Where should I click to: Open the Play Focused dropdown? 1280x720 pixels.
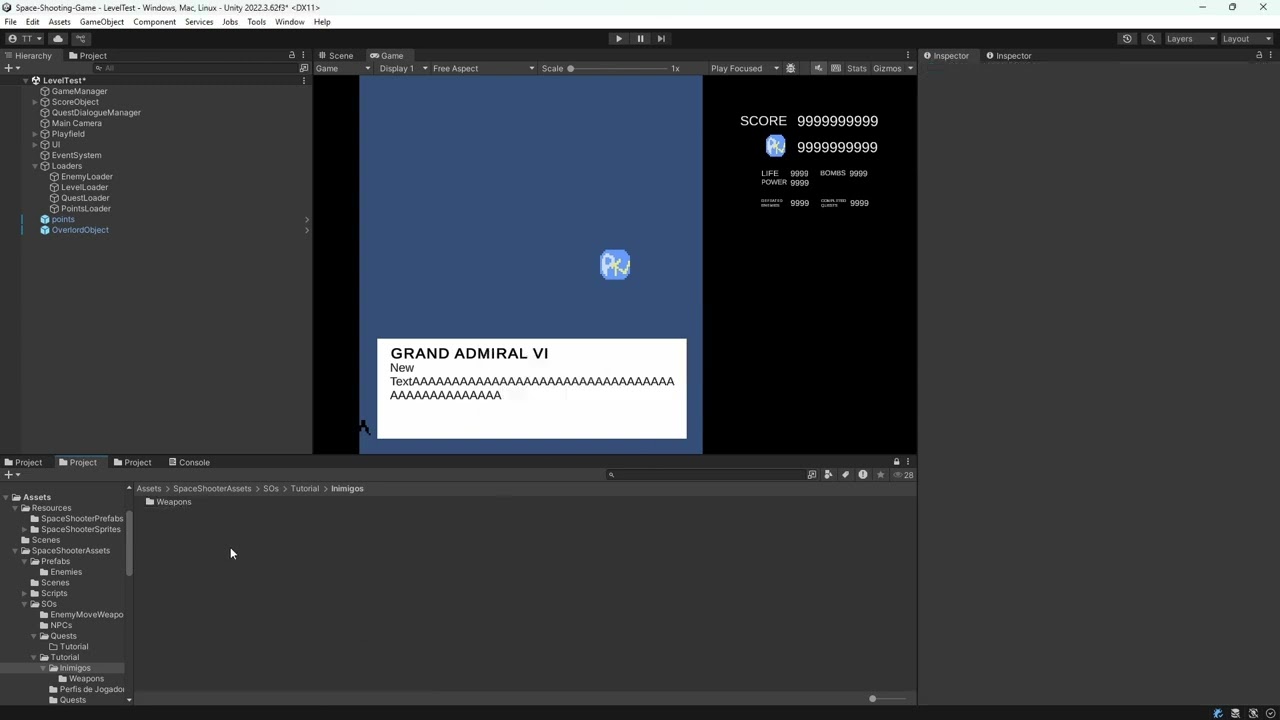743,68
